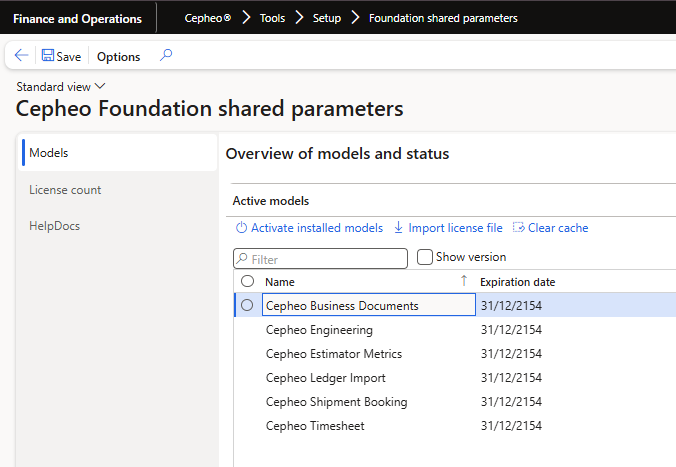676x467 pixels.
Task: Click the Save disk icon
Action: pyautogui.click(x=48, y=56)
